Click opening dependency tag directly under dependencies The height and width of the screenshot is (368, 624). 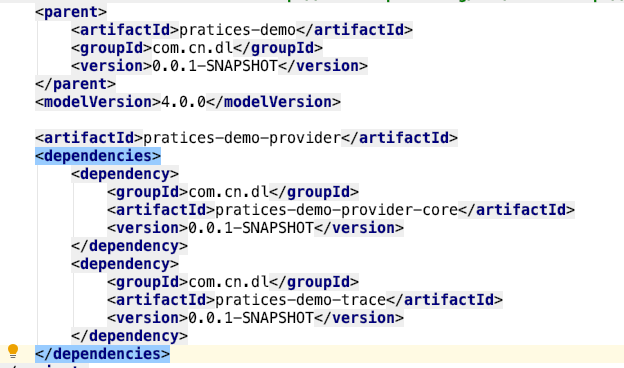pos(125,174)
